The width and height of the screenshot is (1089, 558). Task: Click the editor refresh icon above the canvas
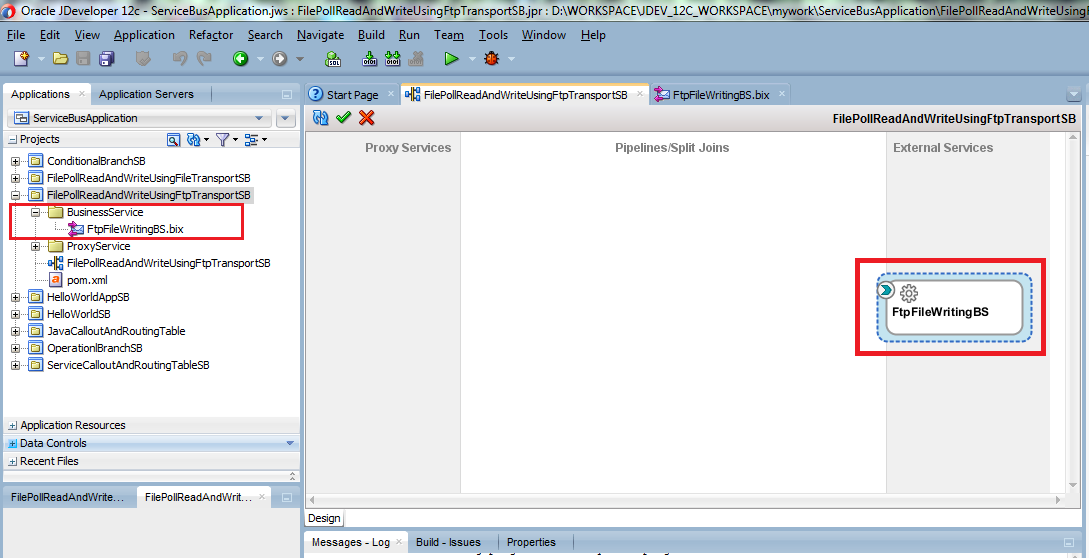tap(320, 117)
